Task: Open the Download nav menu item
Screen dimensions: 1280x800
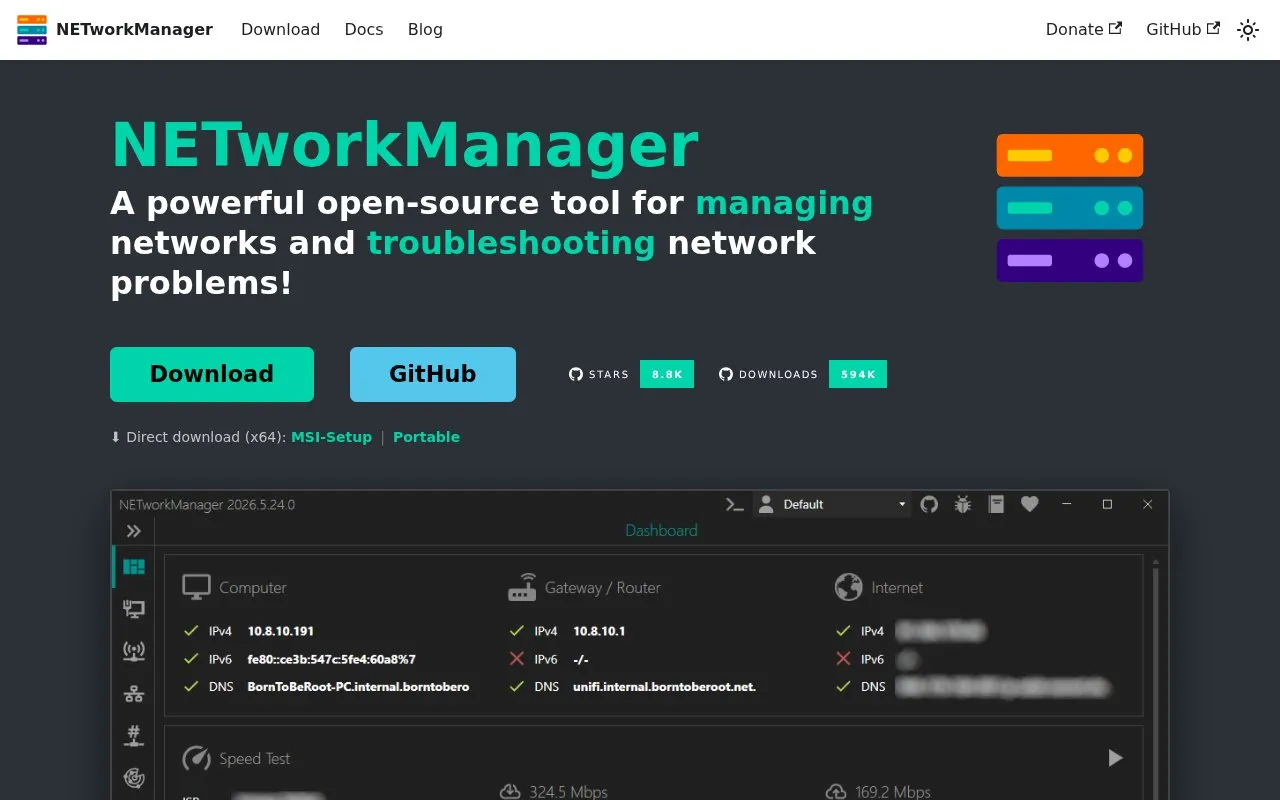Action: click(280, 30)
